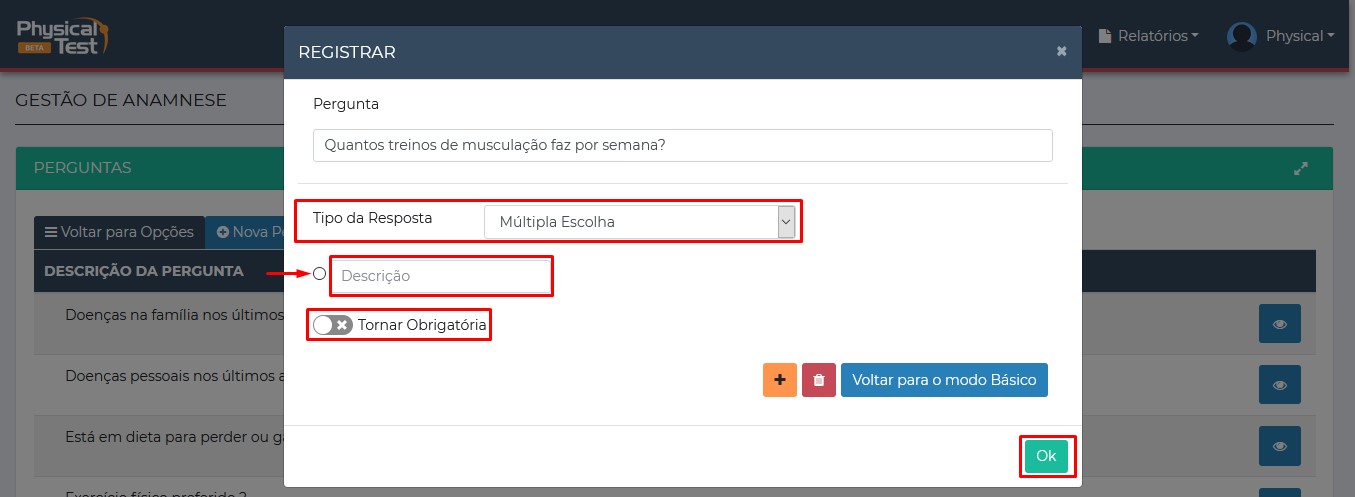Click the Voltar para Opções tab

[x=119, y=232]
